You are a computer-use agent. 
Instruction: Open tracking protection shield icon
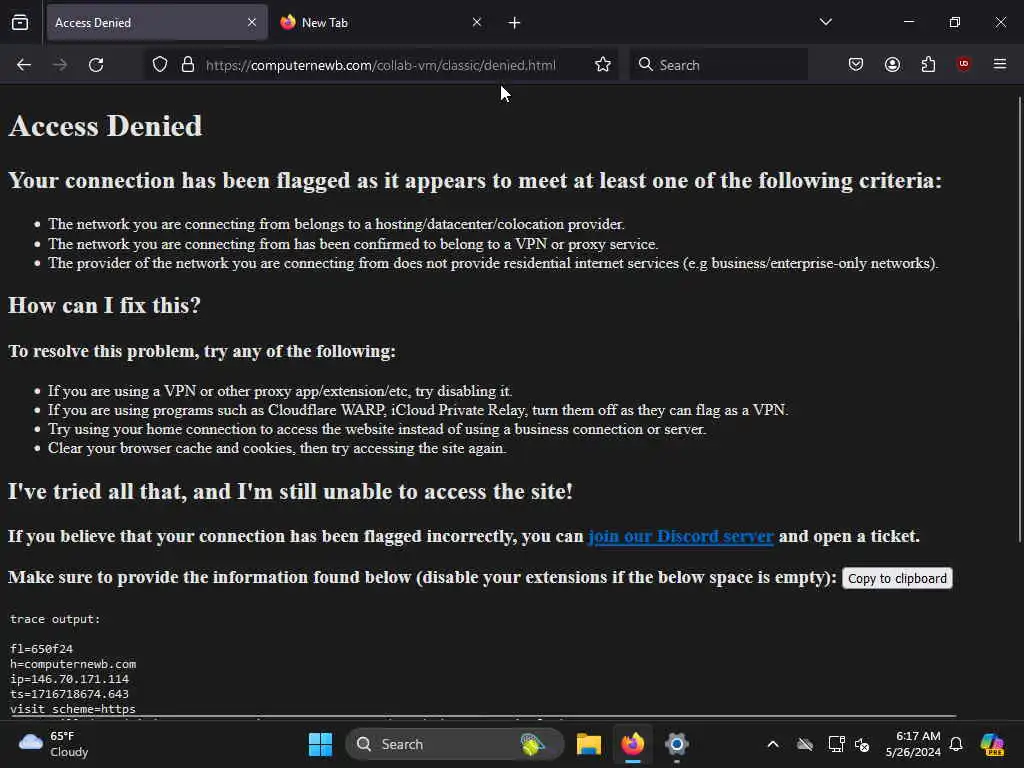[x=160, y=65]
